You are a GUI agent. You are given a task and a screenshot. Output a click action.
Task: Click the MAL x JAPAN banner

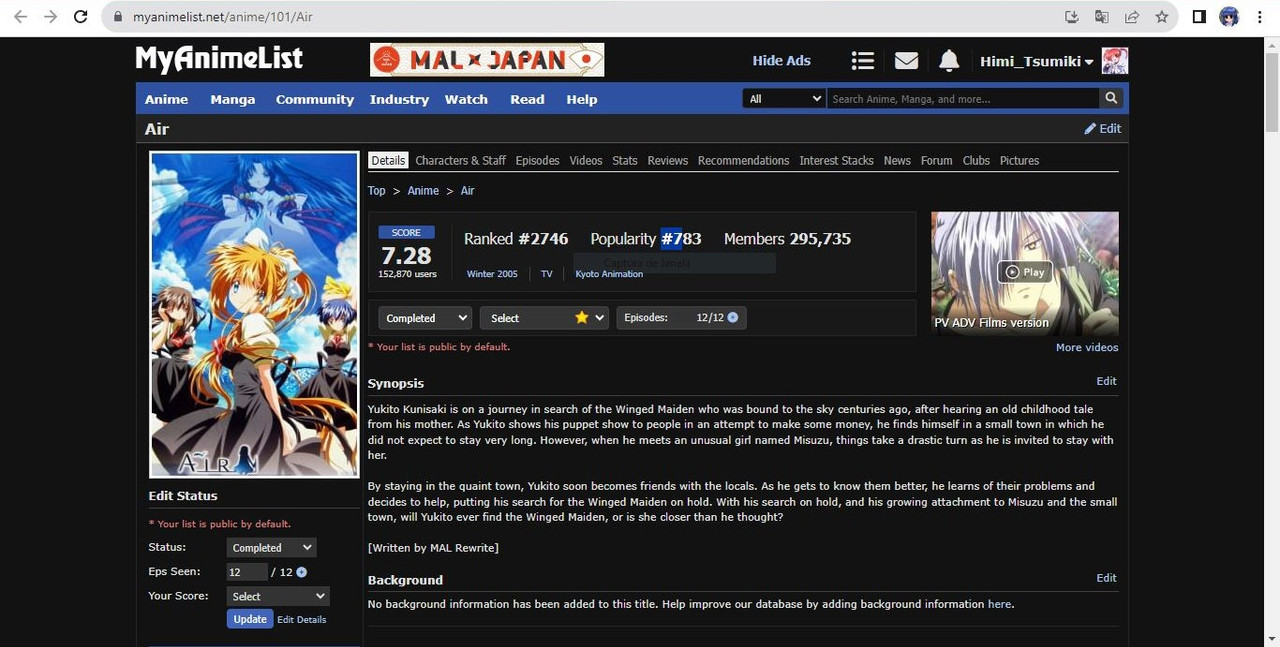click(487, 60)
